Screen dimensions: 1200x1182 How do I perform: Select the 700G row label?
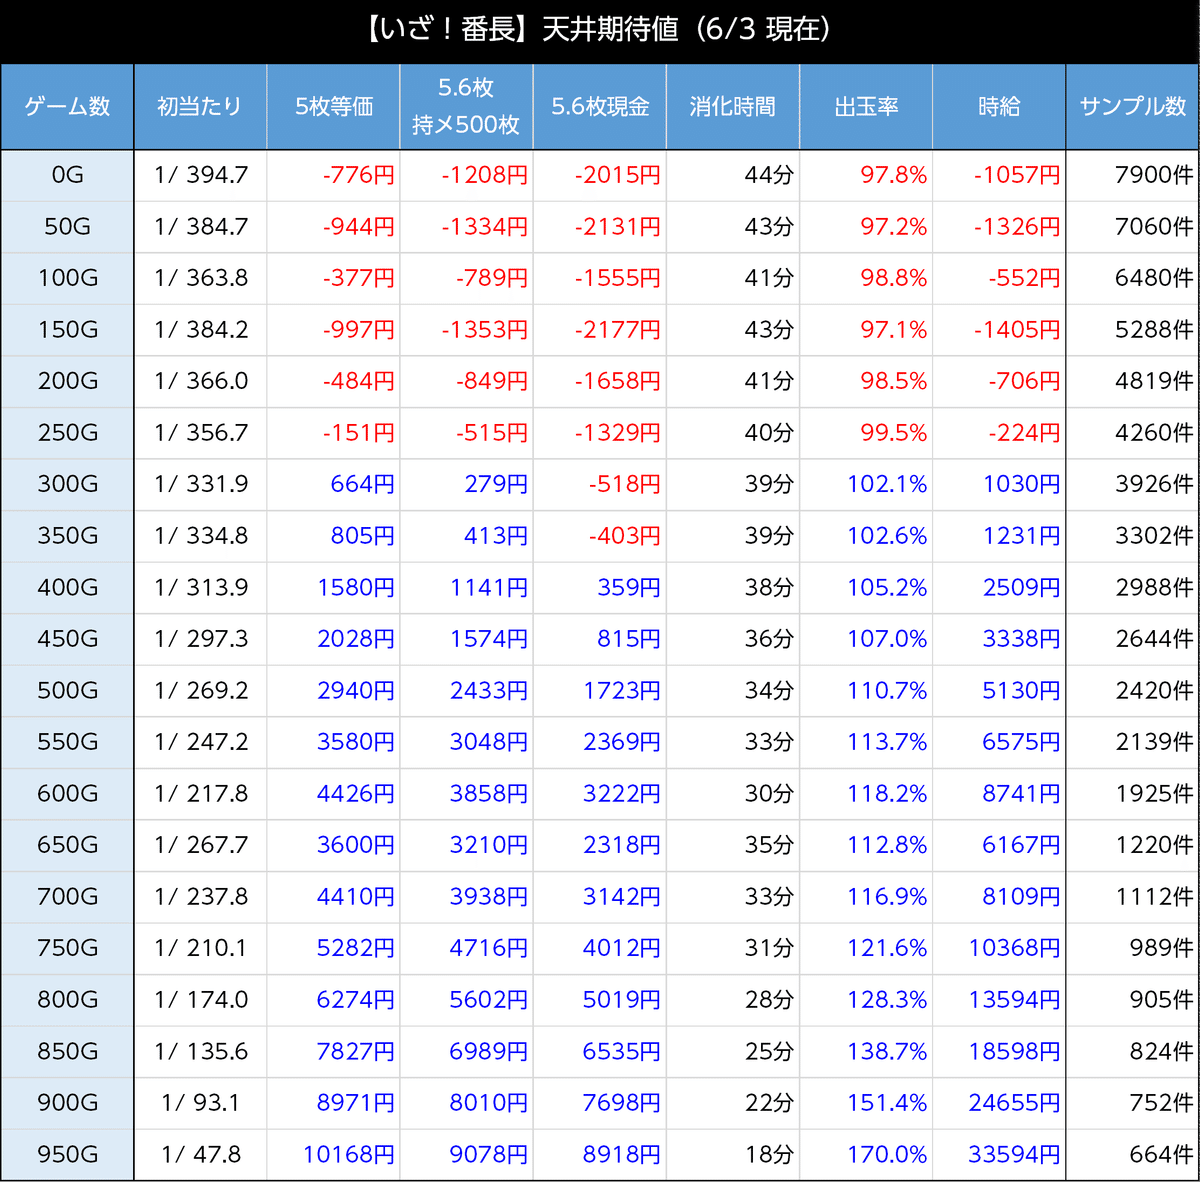click(67, 897)
